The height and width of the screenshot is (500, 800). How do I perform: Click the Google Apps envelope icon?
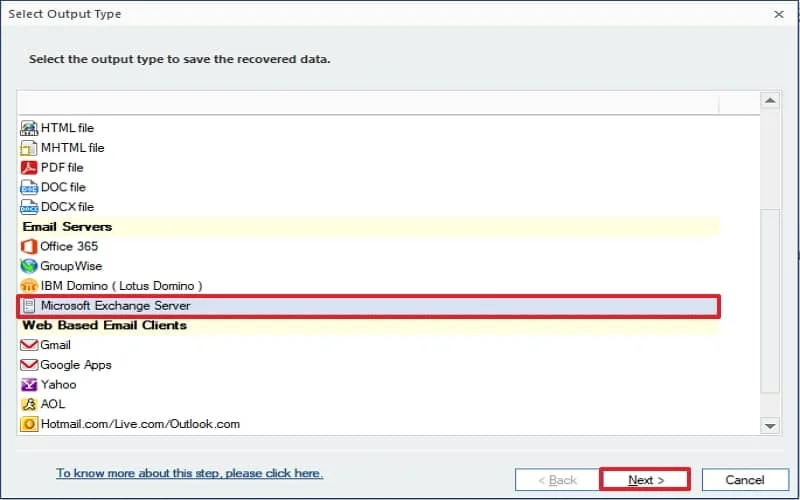coord(29,365)
